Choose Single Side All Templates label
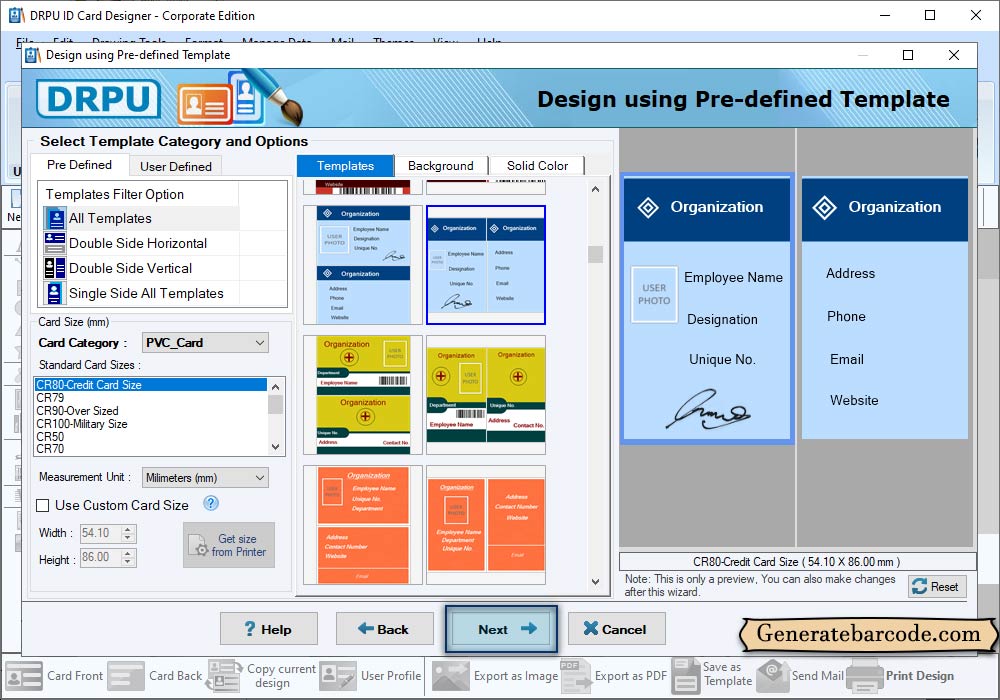Screen dimensions: 1000x700 point(146,293)
